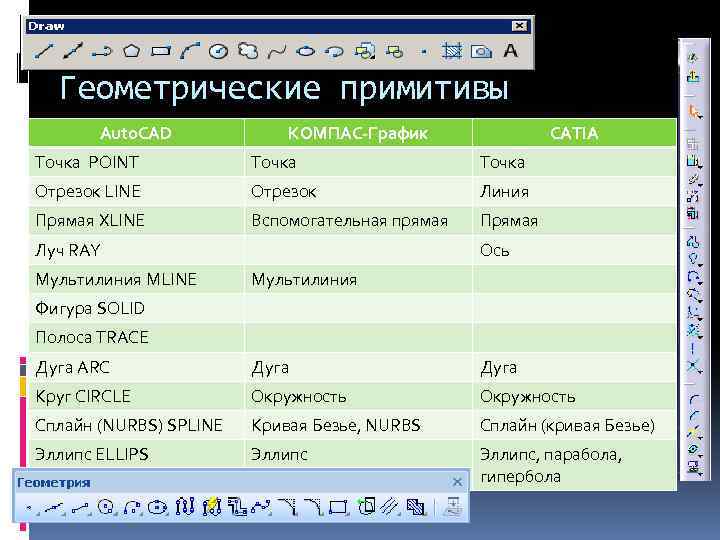Click the AutoCAD column header

pos(136,133)
